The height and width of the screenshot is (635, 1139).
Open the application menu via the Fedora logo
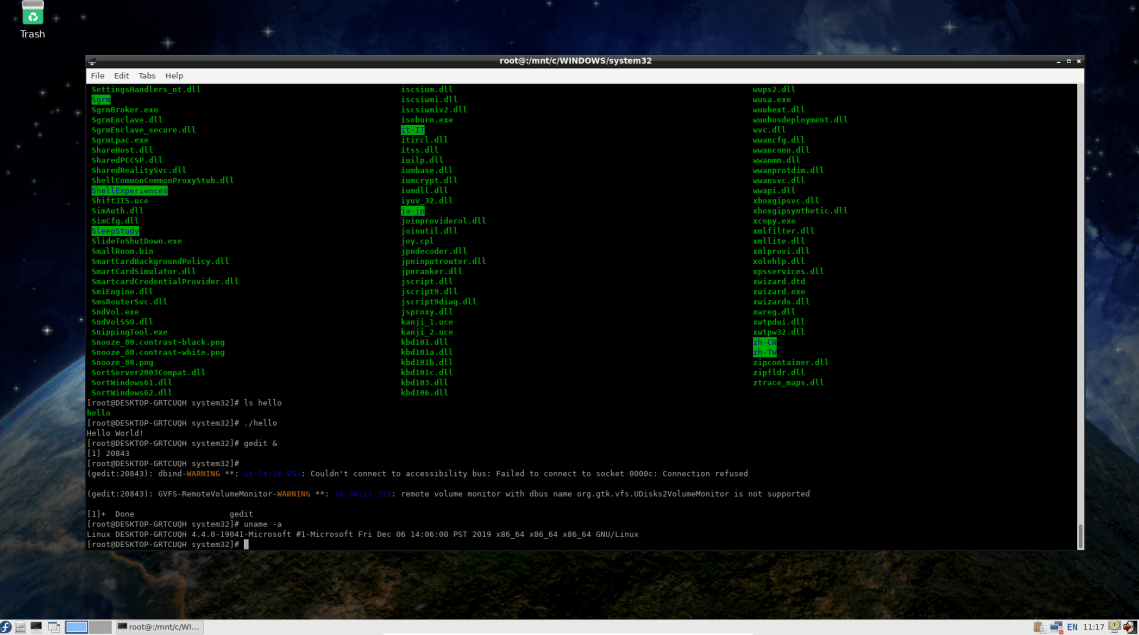point(6,627)
